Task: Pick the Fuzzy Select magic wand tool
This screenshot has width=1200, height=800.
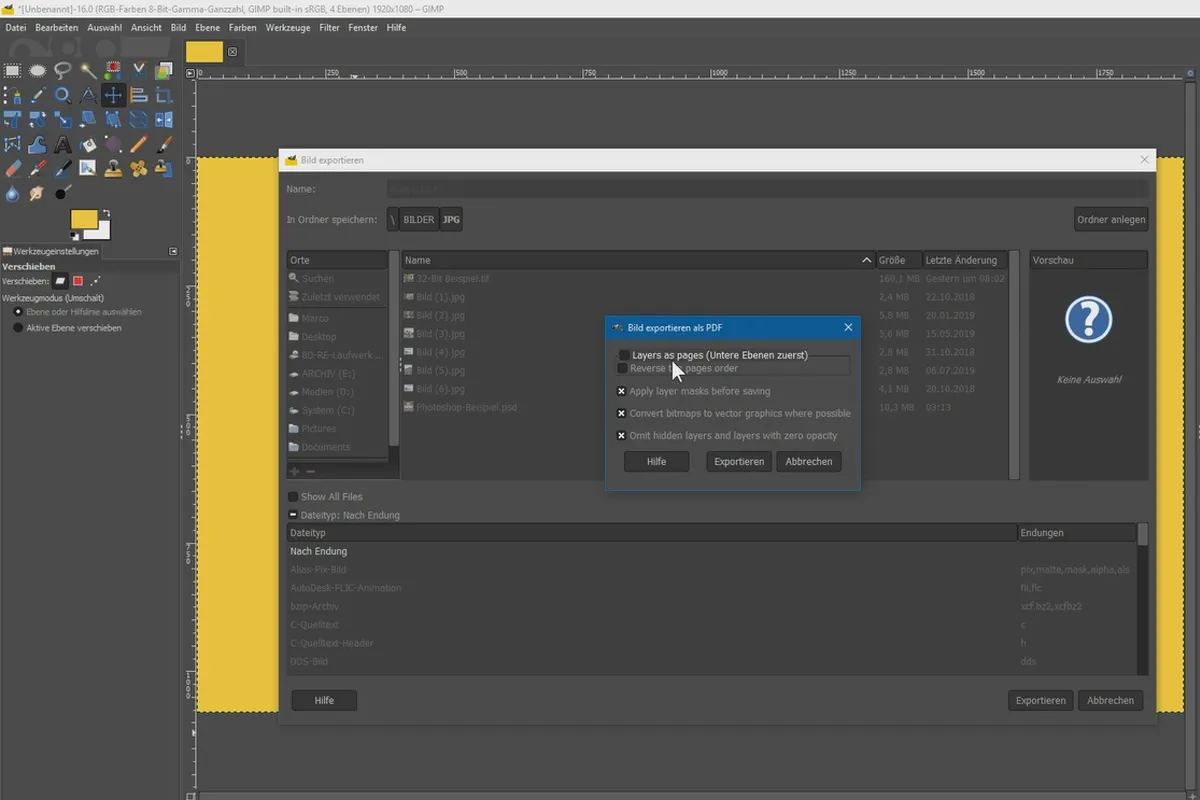Action: (88, 70)
